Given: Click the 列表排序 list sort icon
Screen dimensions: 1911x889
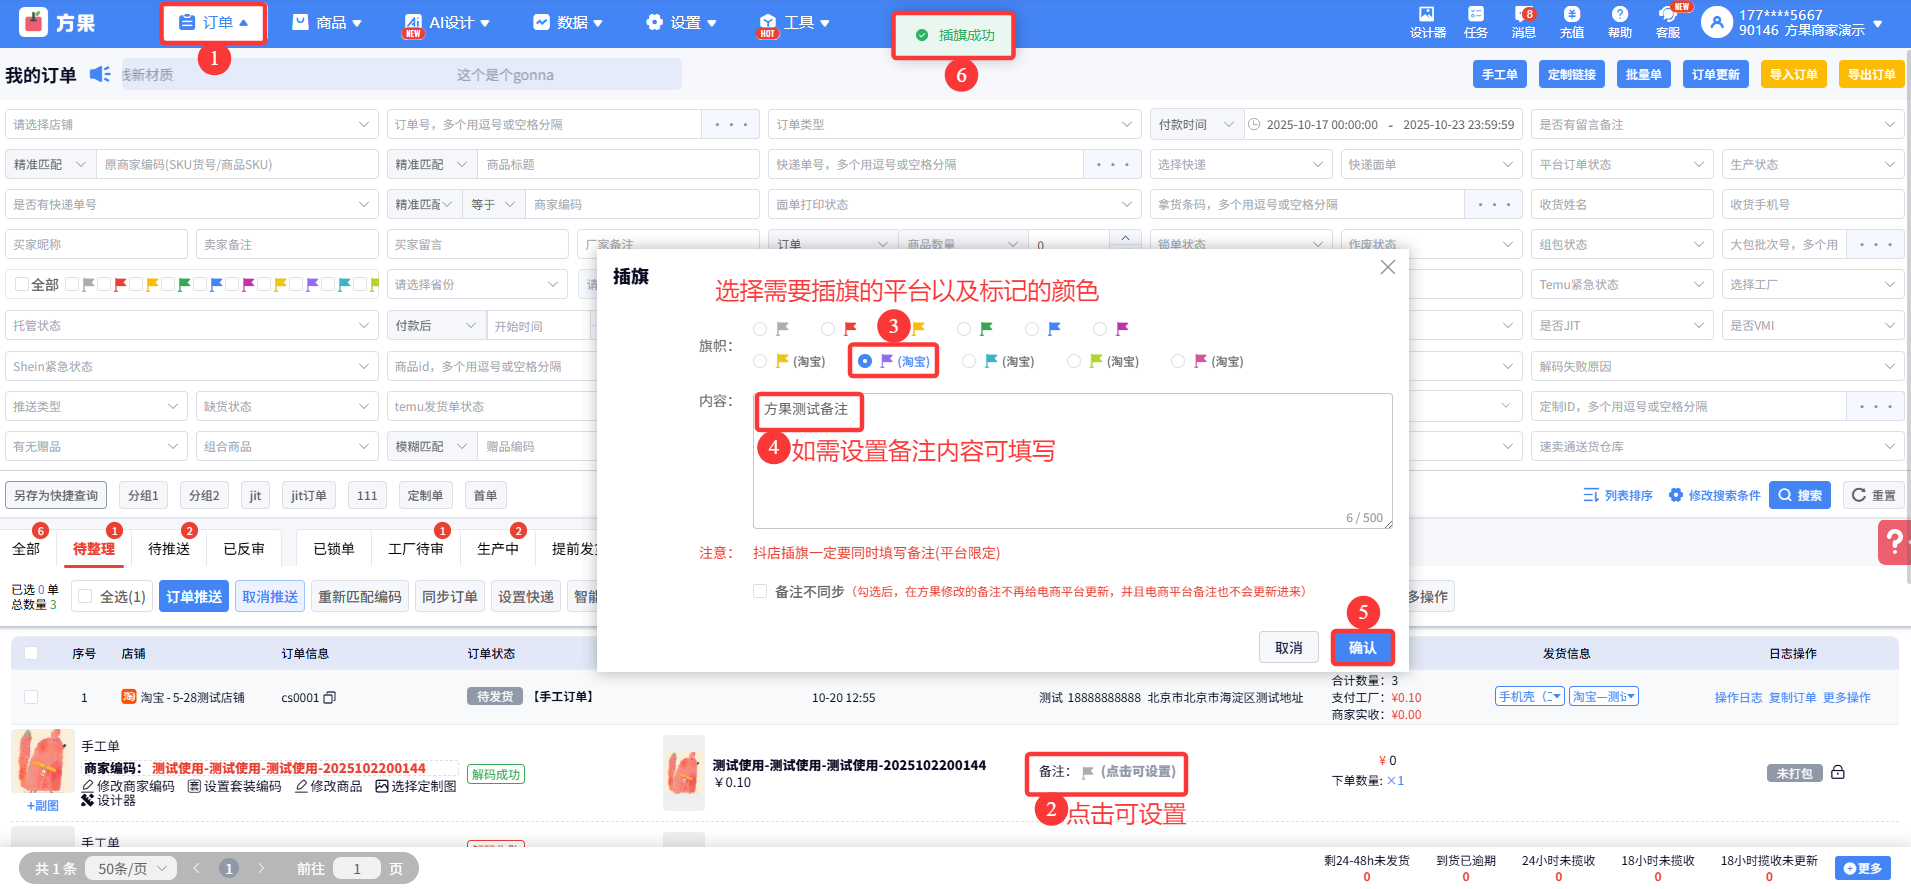Looking at the screenshot, I should 1591,495.
